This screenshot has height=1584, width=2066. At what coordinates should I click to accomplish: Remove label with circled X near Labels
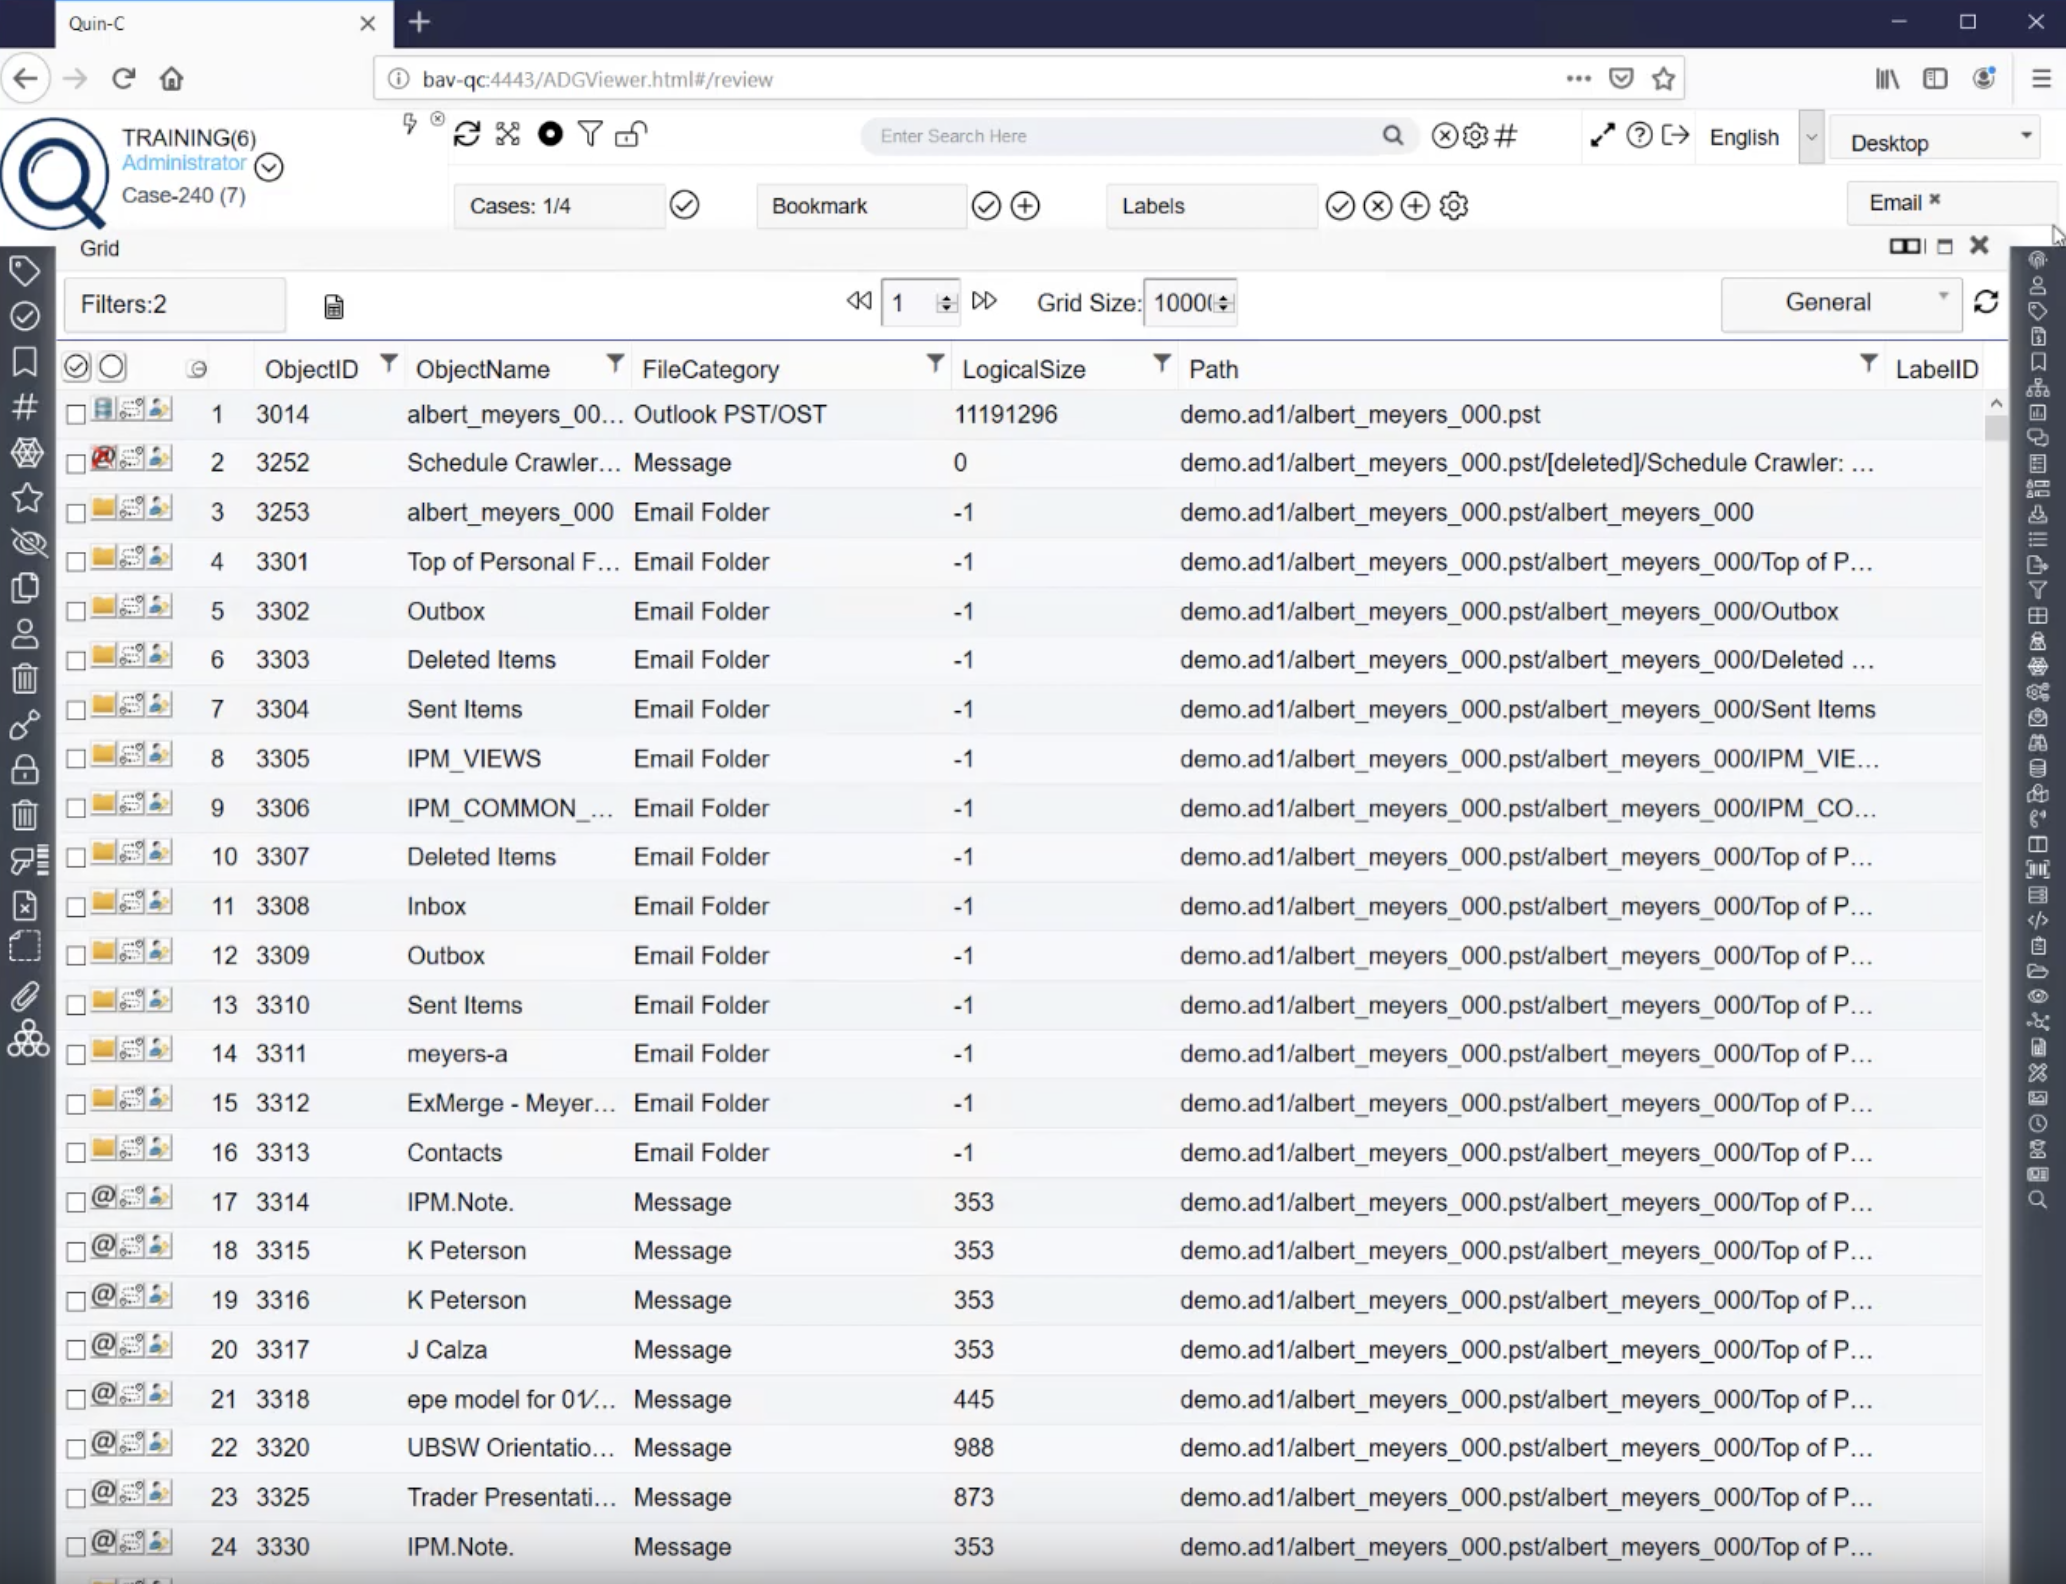(1377, 206)
